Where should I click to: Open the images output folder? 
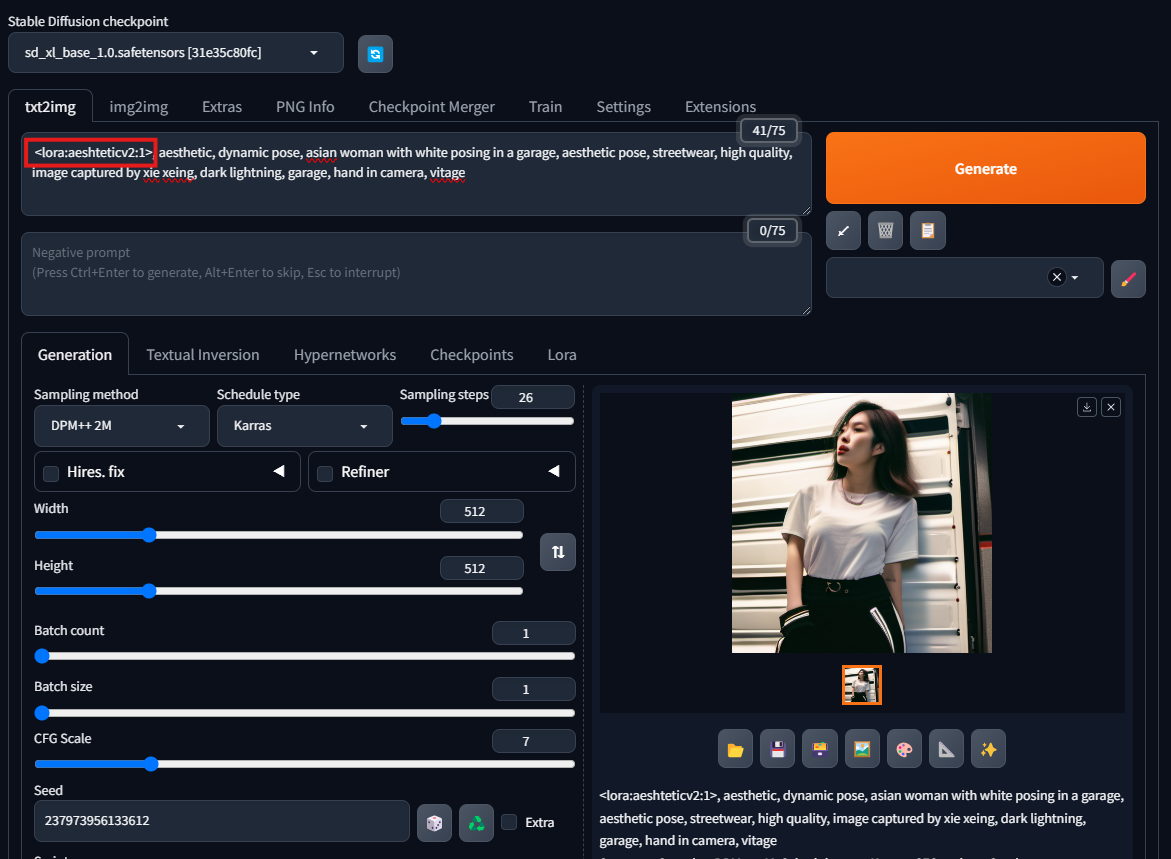735,749
